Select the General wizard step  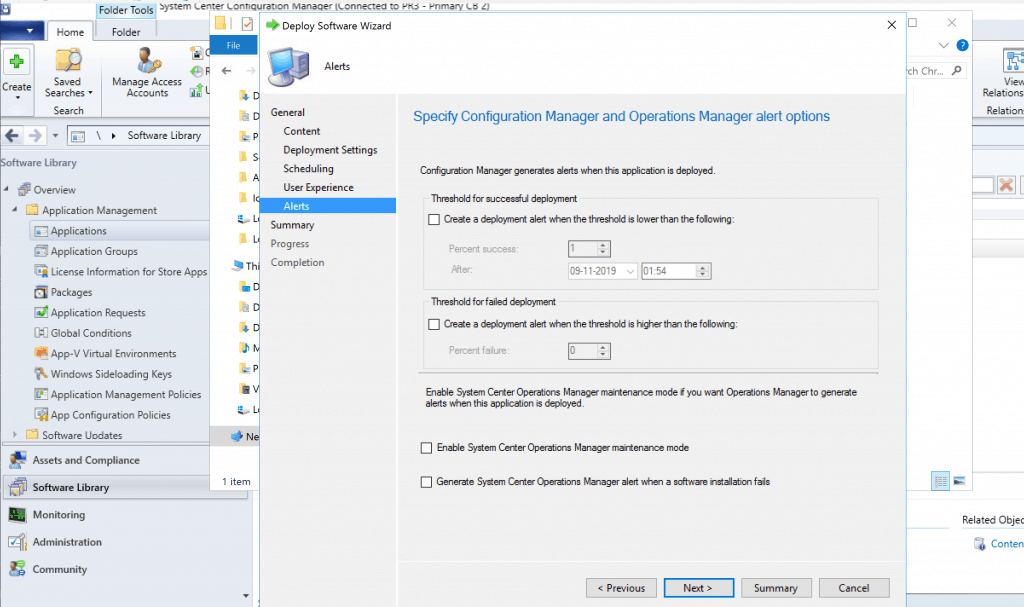point(287,112)
